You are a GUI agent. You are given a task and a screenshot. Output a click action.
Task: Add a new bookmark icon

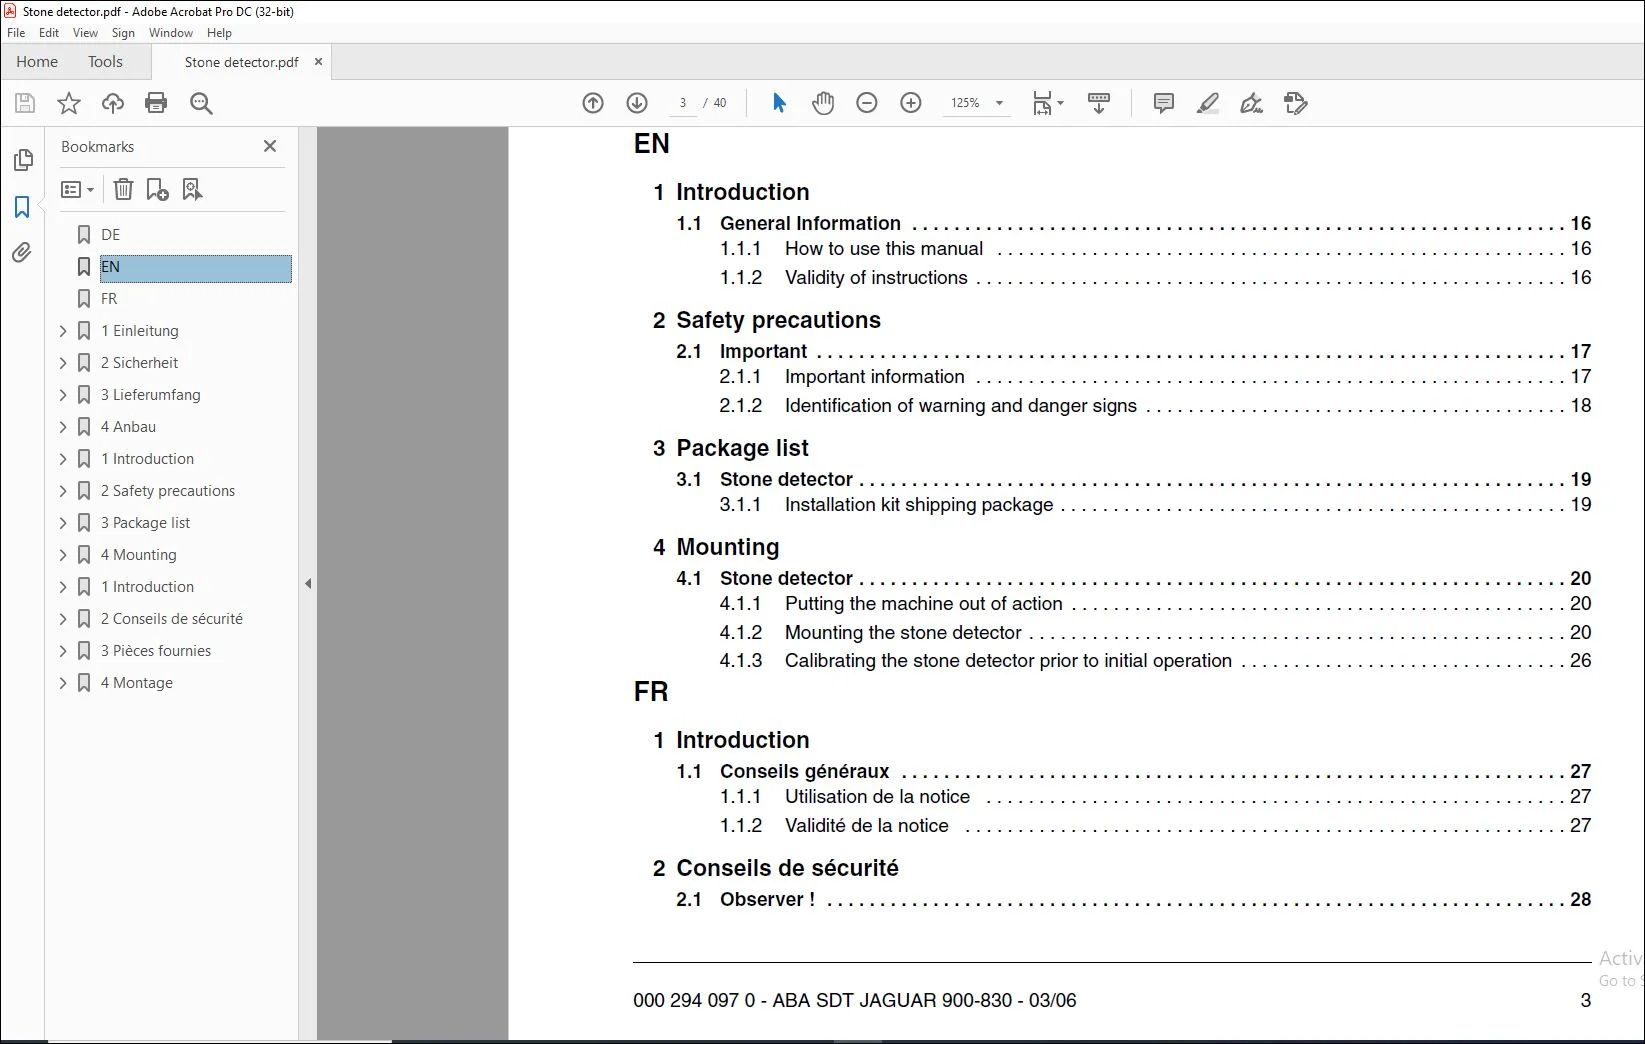157,189
